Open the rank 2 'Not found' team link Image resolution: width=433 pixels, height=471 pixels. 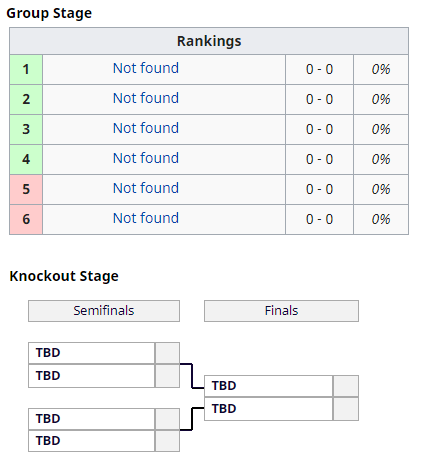point(146,98)
